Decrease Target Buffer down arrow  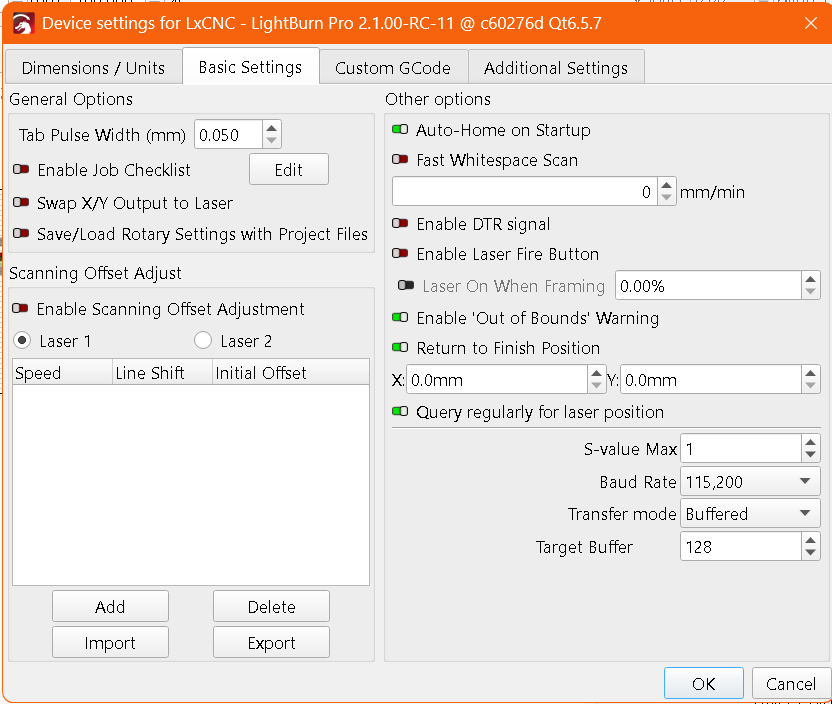click(x=810, y=553)
